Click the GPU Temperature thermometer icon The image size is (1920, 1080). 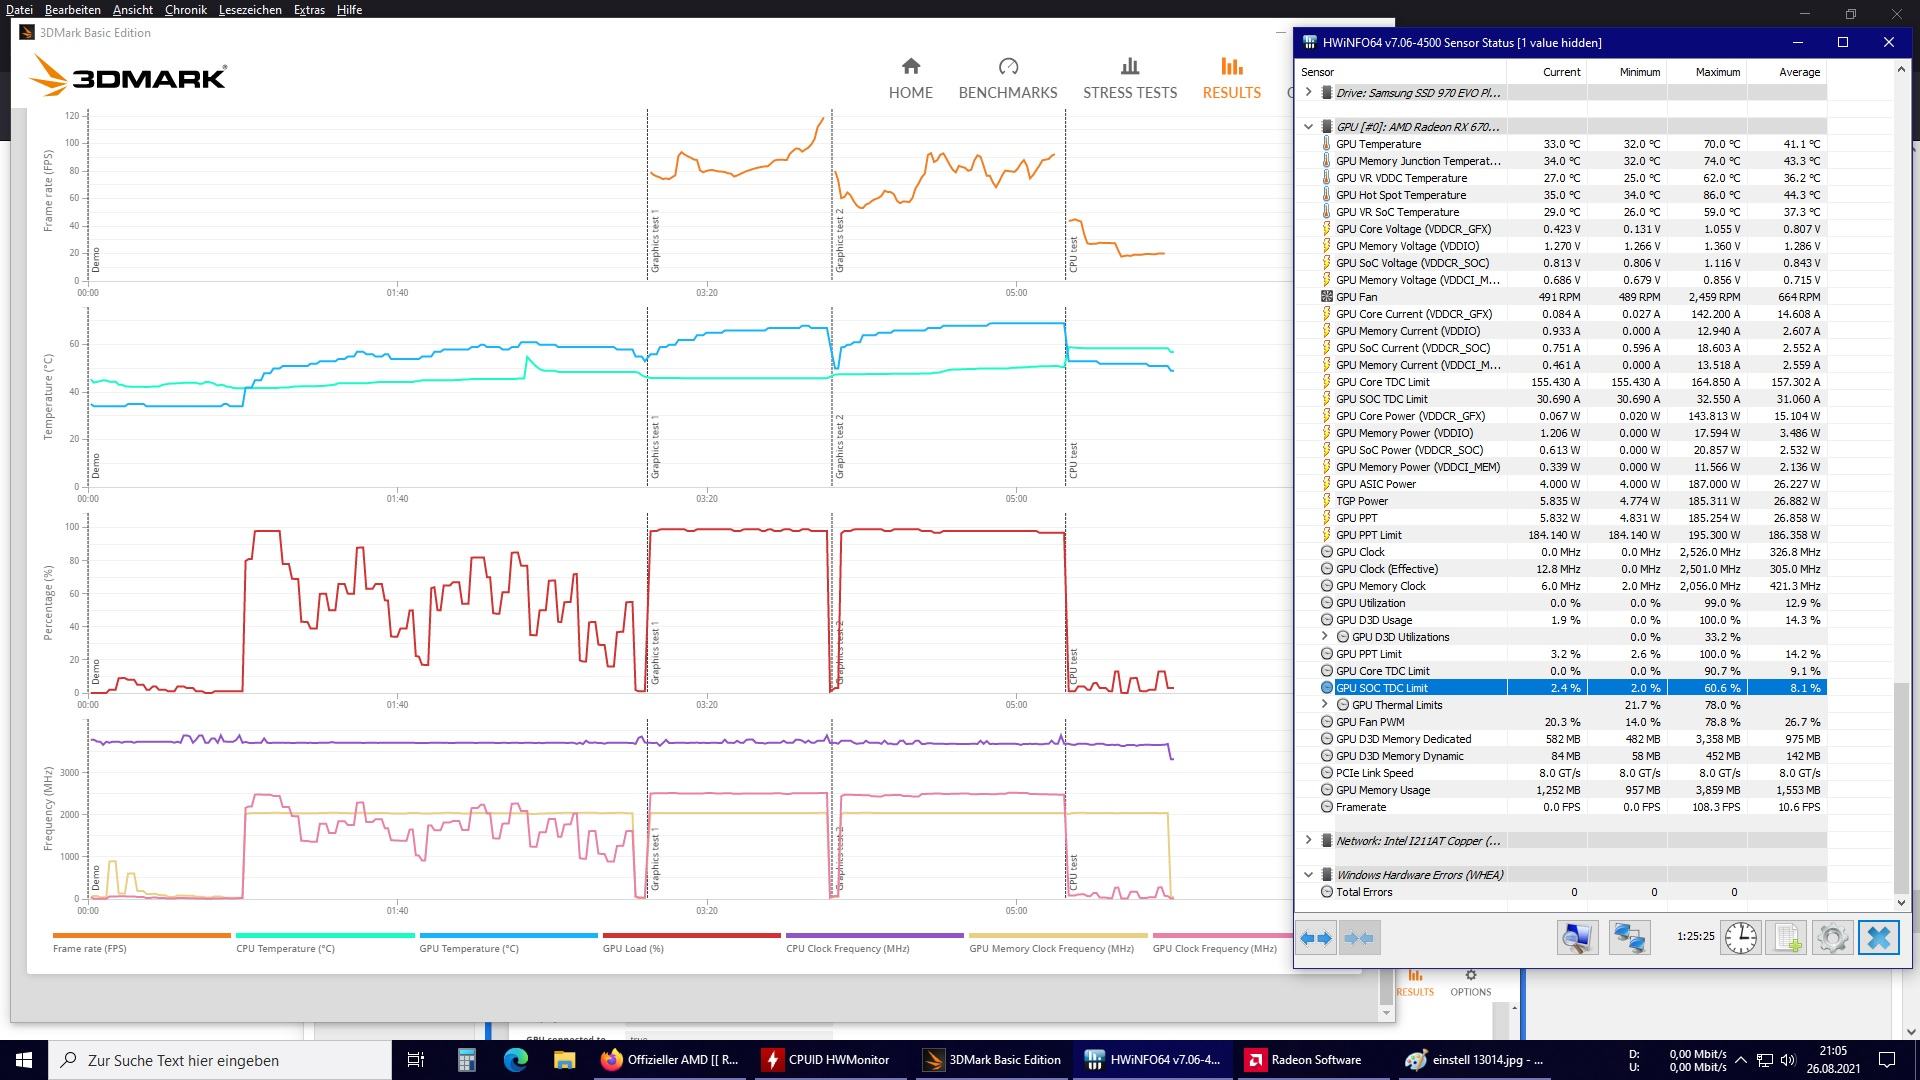click(x=1327, y=144)
